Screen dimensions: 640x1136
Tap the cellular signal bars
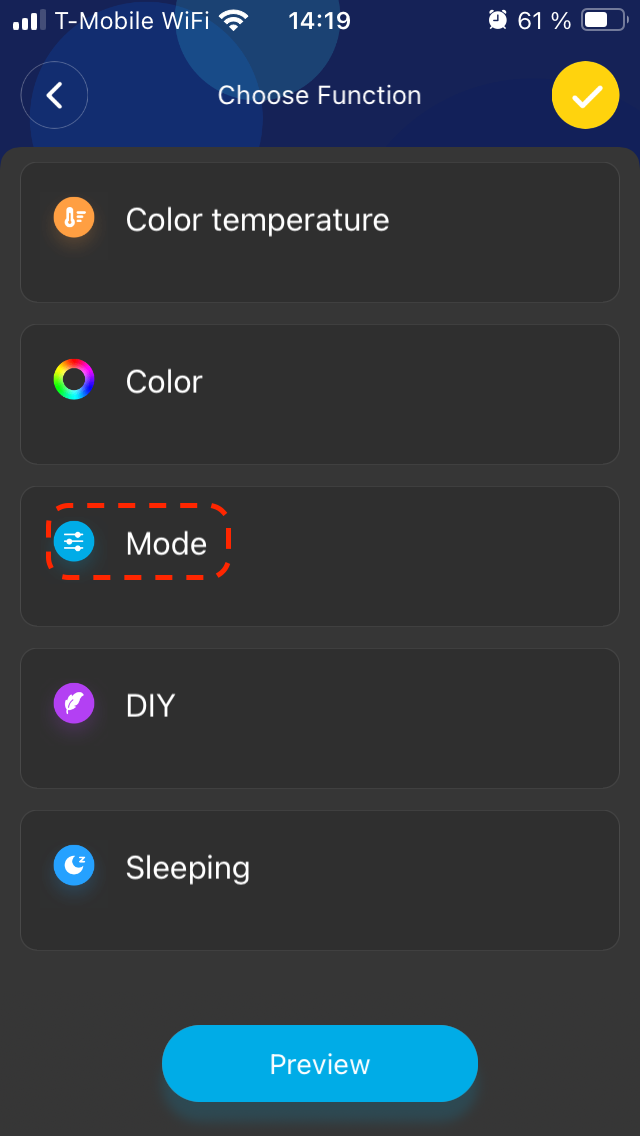(29, 20)
